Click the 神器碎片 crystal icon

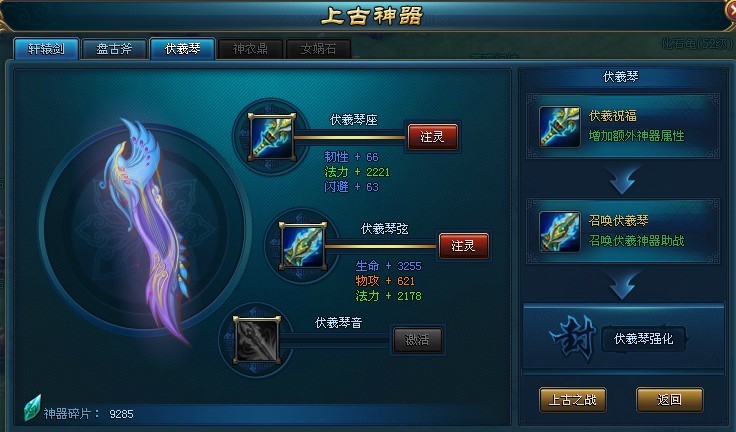click(x=32, y=407)
